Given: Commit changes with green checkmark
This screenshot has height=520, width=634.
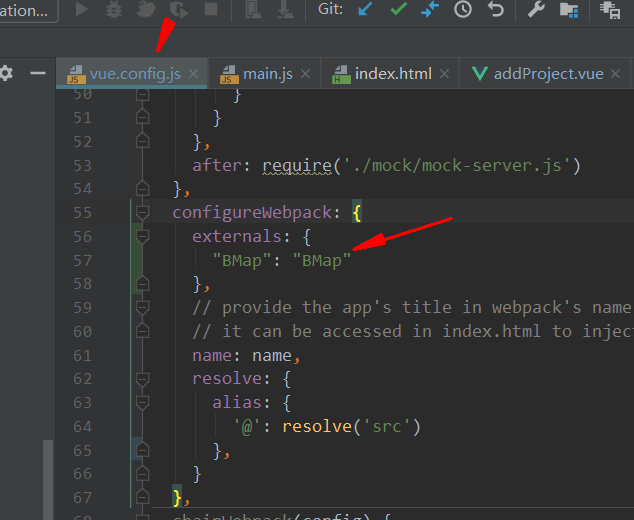Looking at the screenshot, I should pos(399,9).
